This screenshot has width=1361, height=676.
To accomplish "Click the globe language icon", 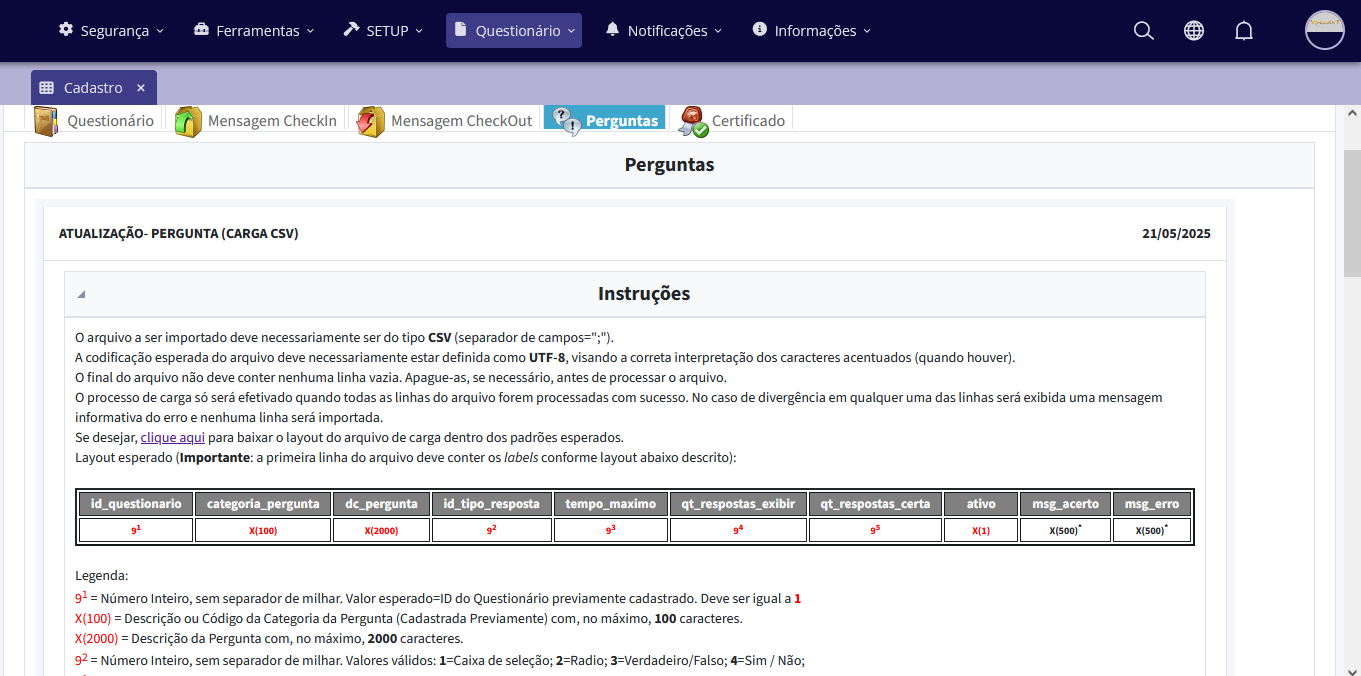I will click(x=1194, y=31).
